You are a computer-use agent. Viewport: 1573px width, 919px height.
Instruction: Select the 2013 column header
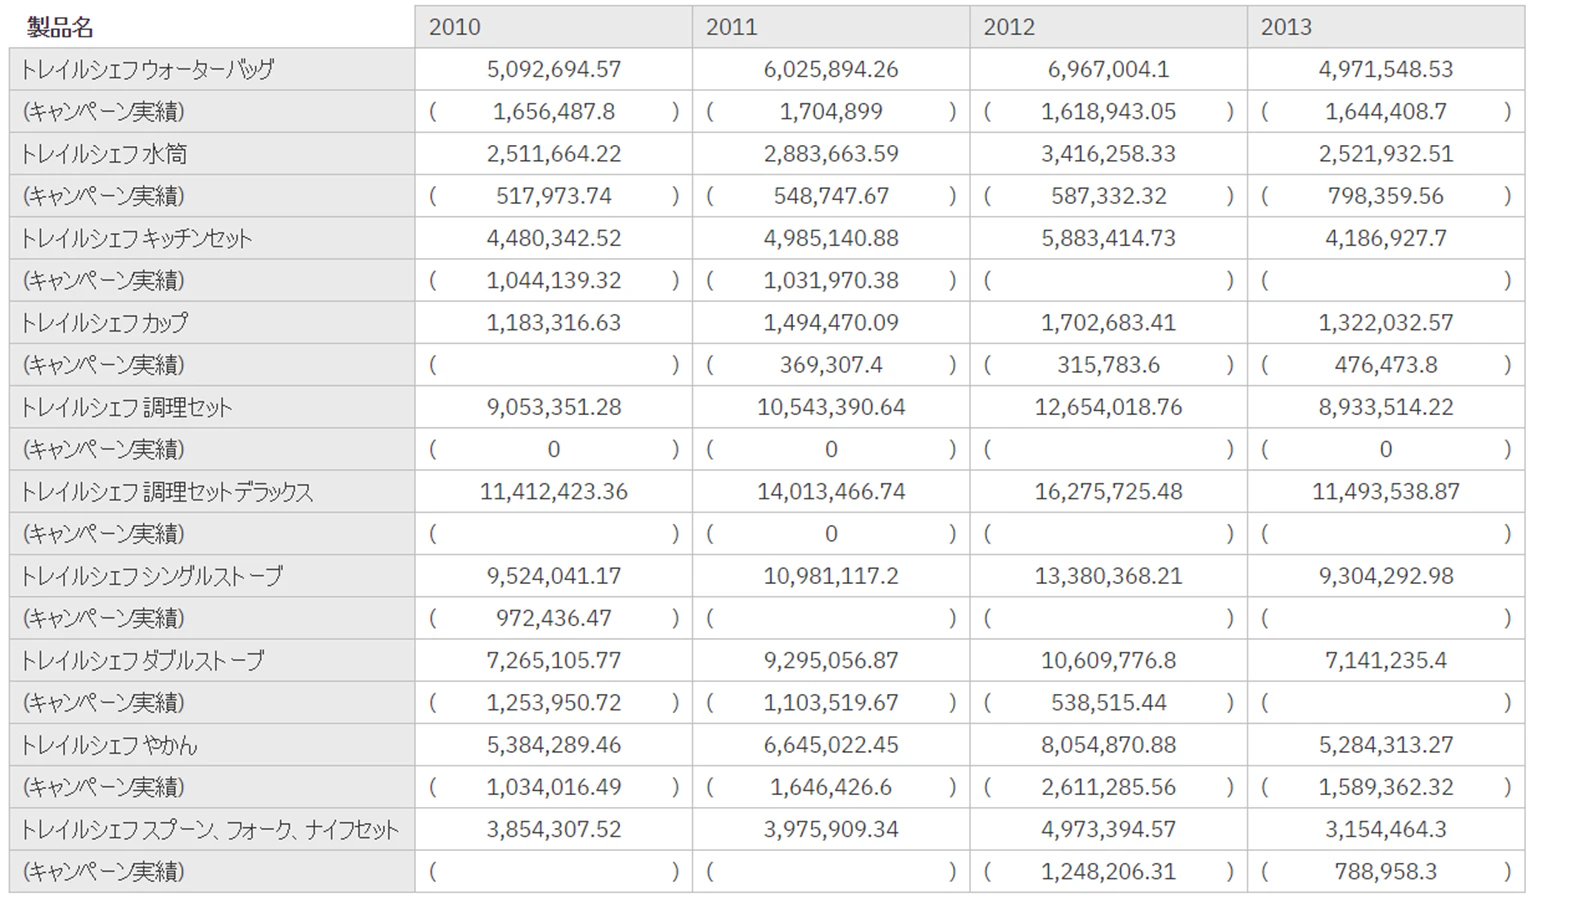pos(1386,27)
